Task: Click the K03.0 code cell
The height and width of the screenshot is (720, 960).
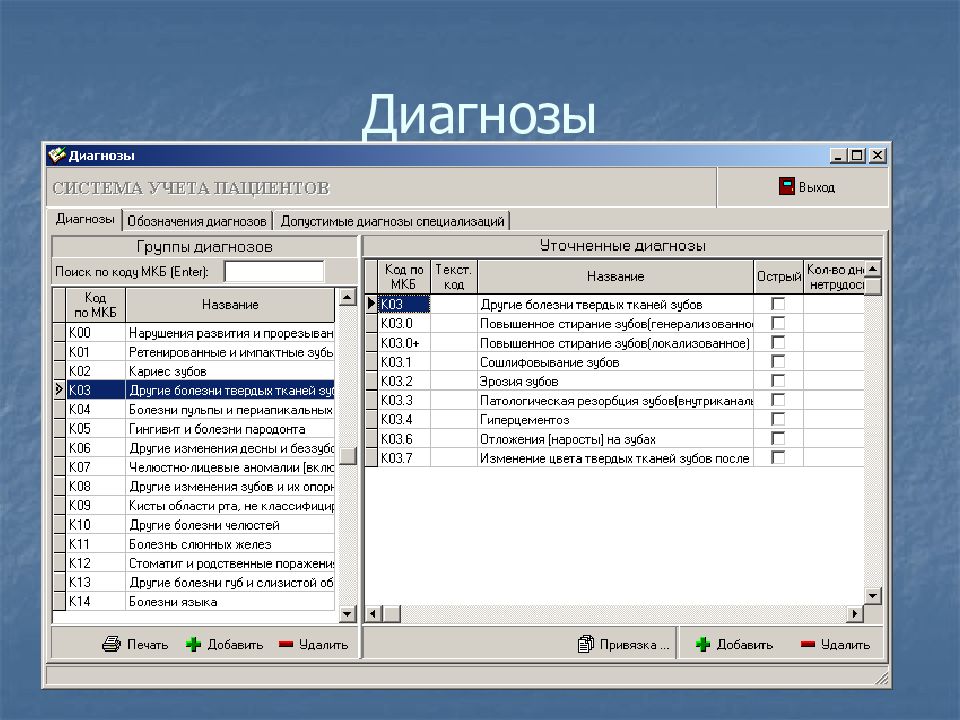Action: click(404, 323)
